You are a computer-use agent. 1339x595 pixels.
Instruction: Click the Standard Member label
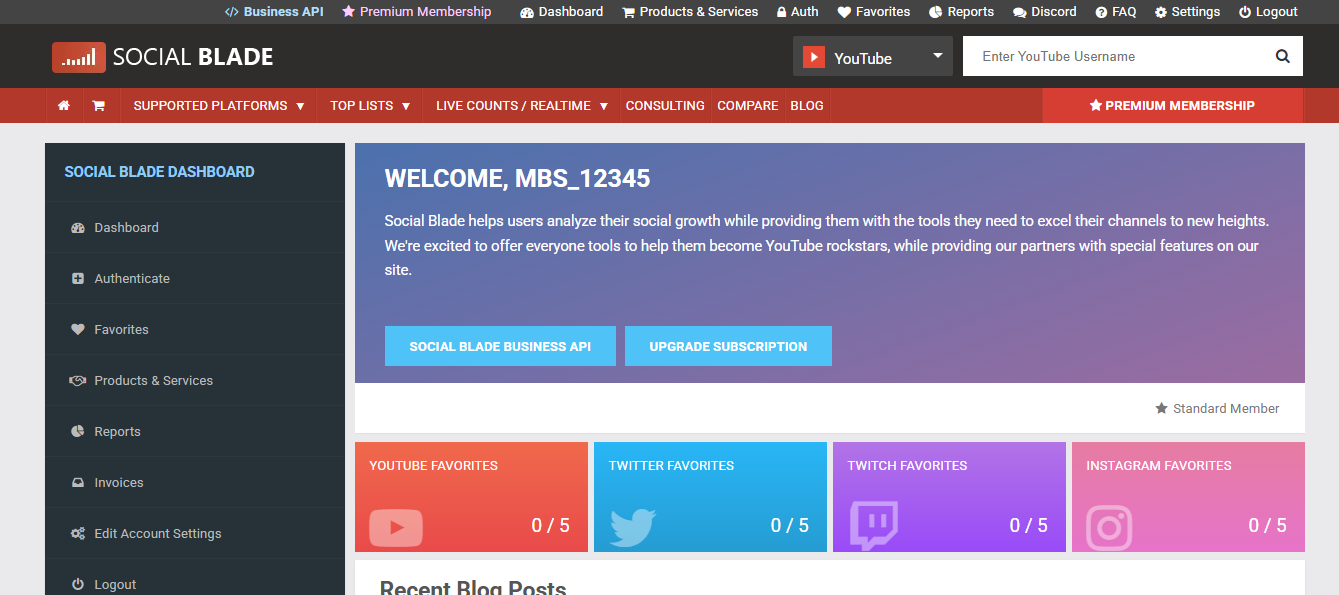[x=1226, y=408]
